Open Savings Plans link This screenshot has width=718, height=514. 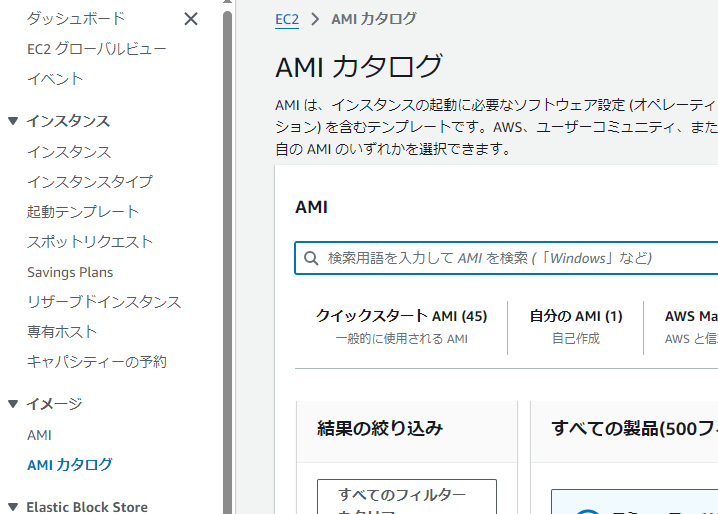(70, 272)
